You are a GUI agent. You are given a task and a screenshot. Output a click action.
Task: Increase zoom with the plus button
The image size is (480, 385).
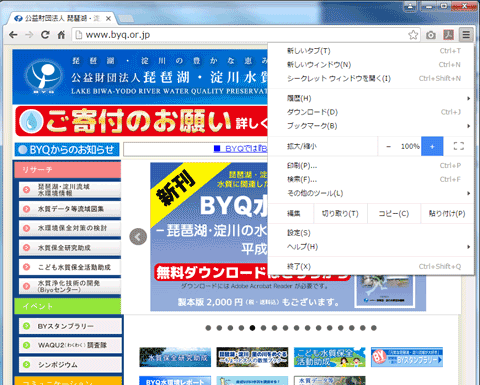(432, 146)
